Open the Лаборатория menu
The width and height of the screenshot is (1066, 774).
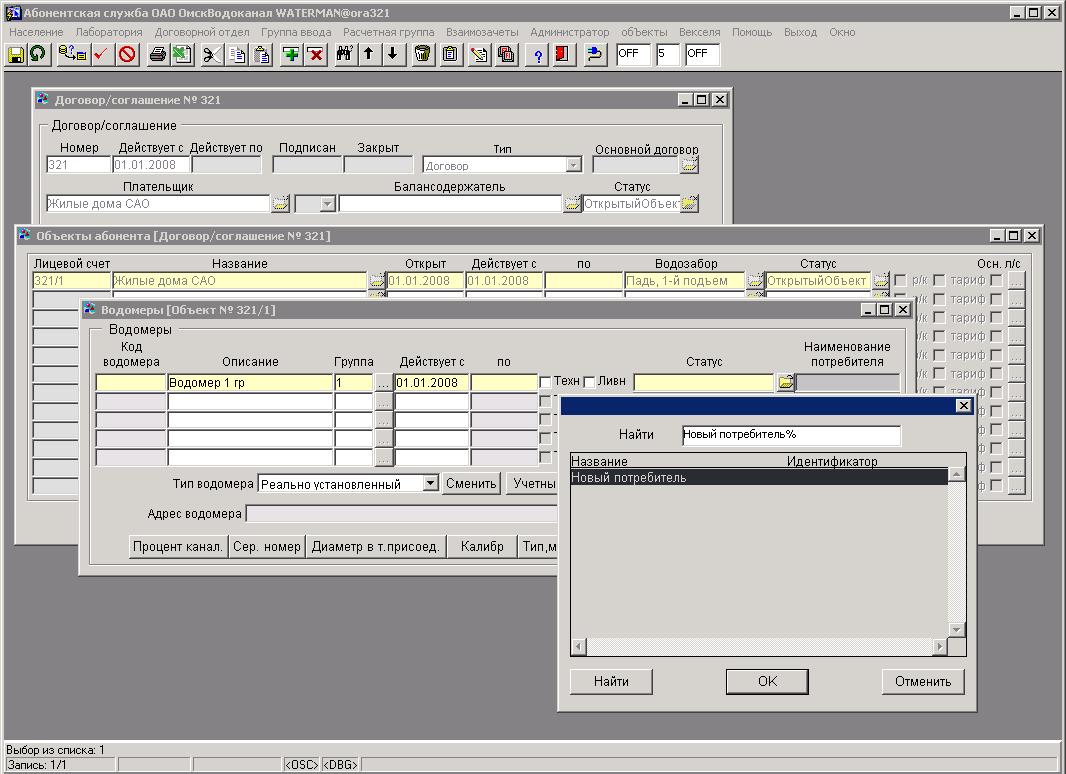tap(109, 32)
